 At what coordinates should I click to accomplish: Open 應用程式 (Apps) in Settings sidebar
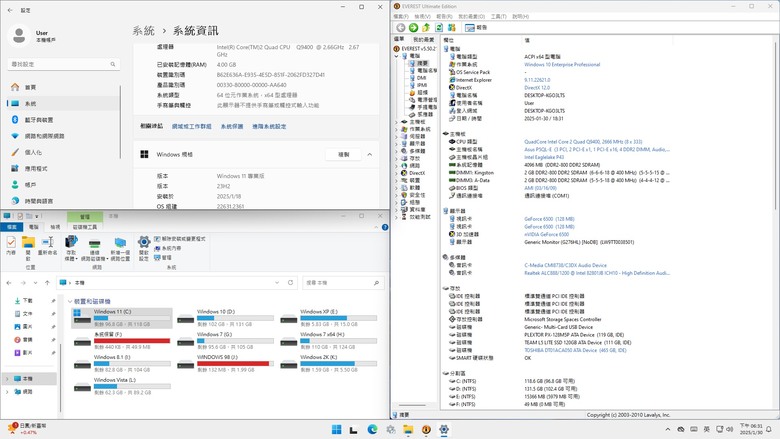click(x=63, y=169)
